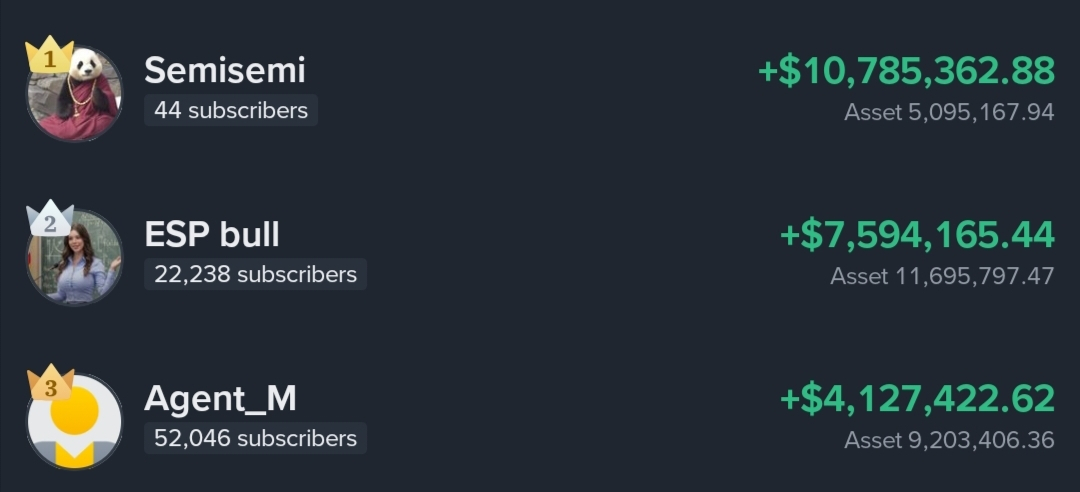Click the silver rank 2 crown
The image size is (1080, 492).
49,220
